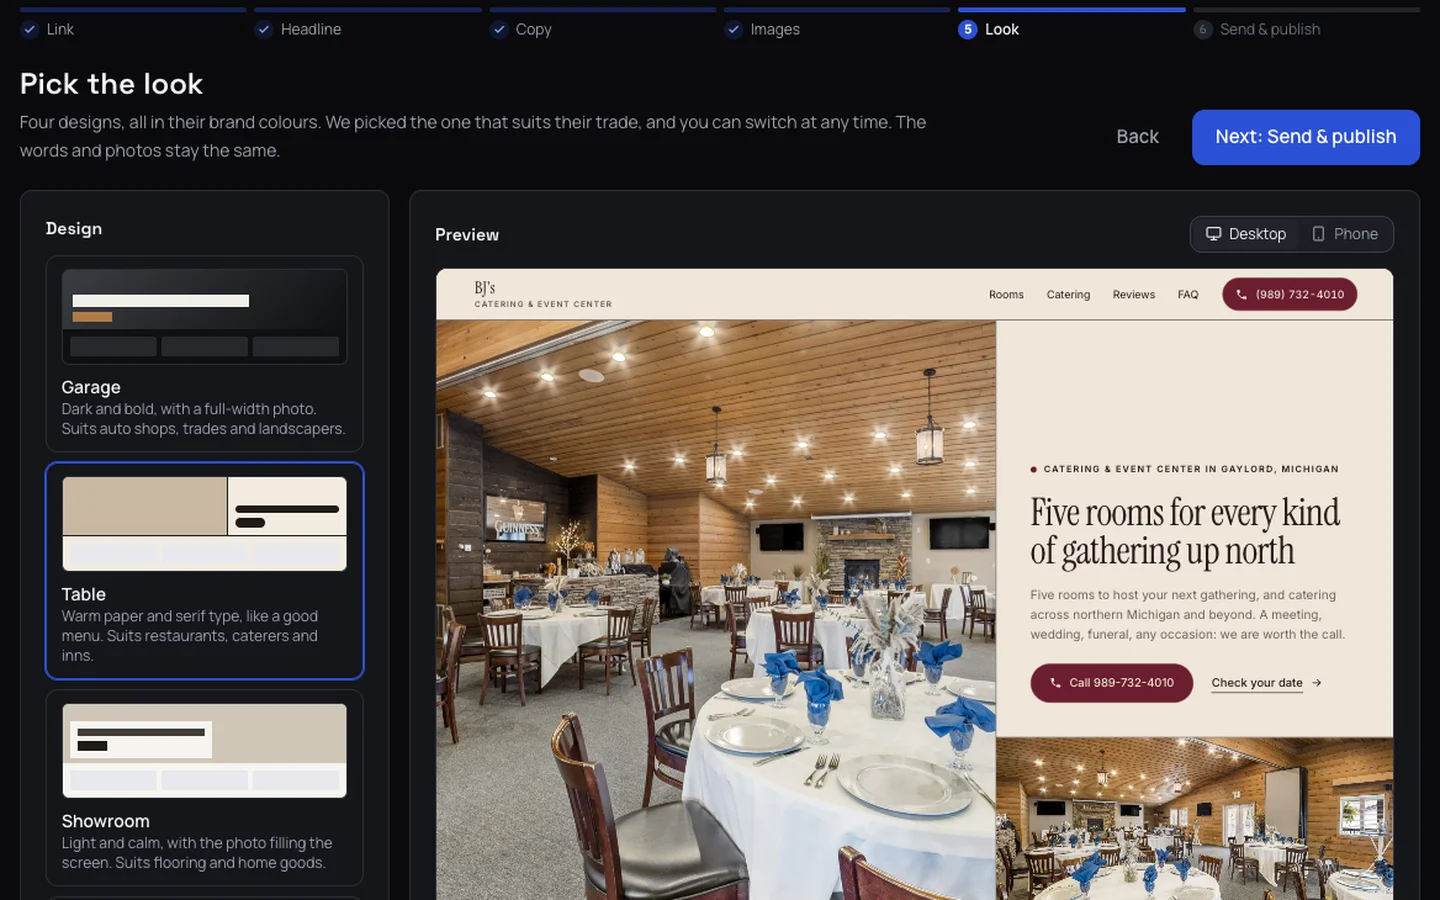This screenshot has height=900, width=1440.
Task: Click the phone icon in Call 989-732-4010 button
Action: (x=1055, y=683)
